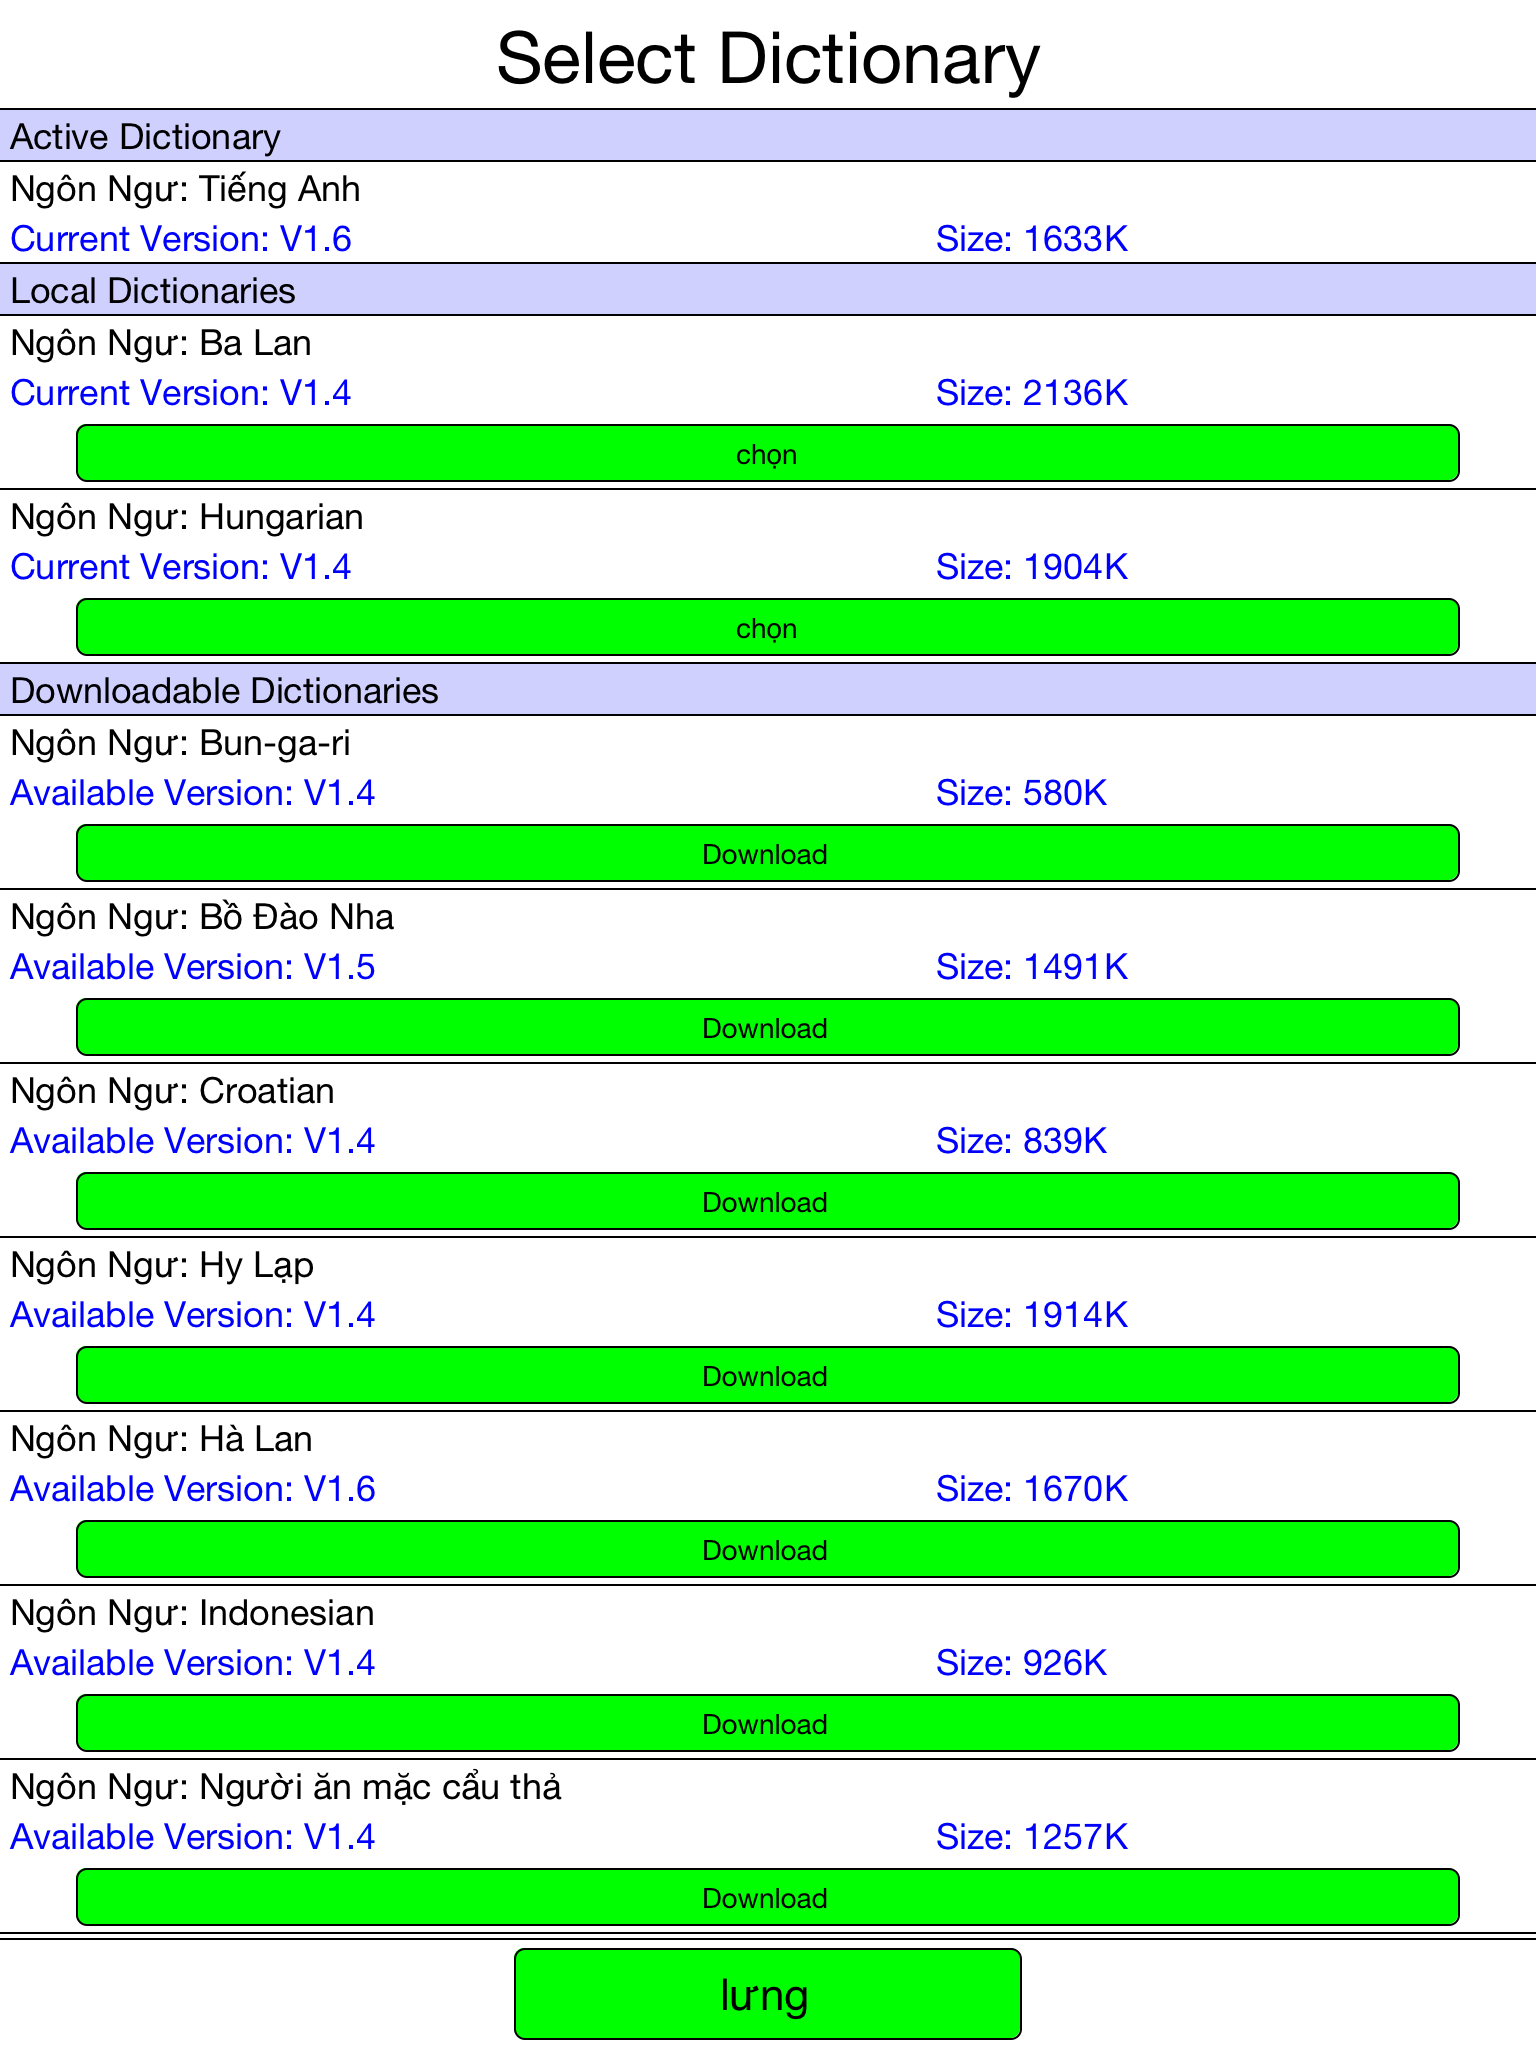
Task: Click Ngôn Ngư: Indonesian label
Action: (x=192, y=1613)
